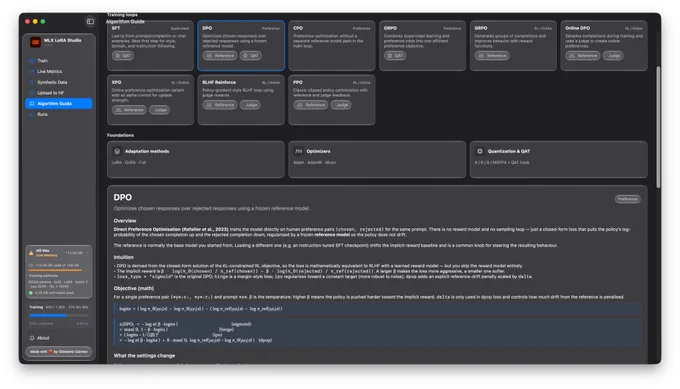The height and width of the screenshot is (389, 680).
Task: Open Live Metrics in the sidebar
Action: pos(59,72)
